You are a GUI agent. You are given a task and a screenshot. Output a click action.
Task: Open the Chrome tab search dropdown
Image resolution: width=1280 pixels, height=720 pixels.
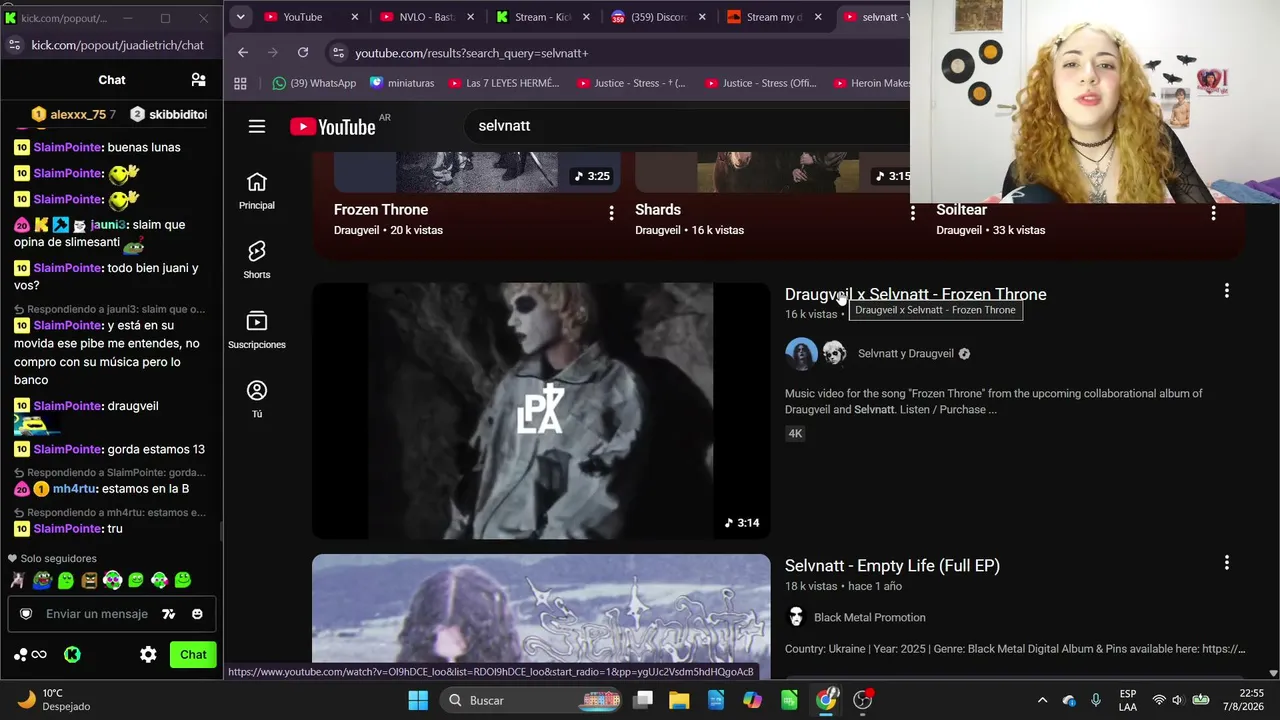point(240,17)
